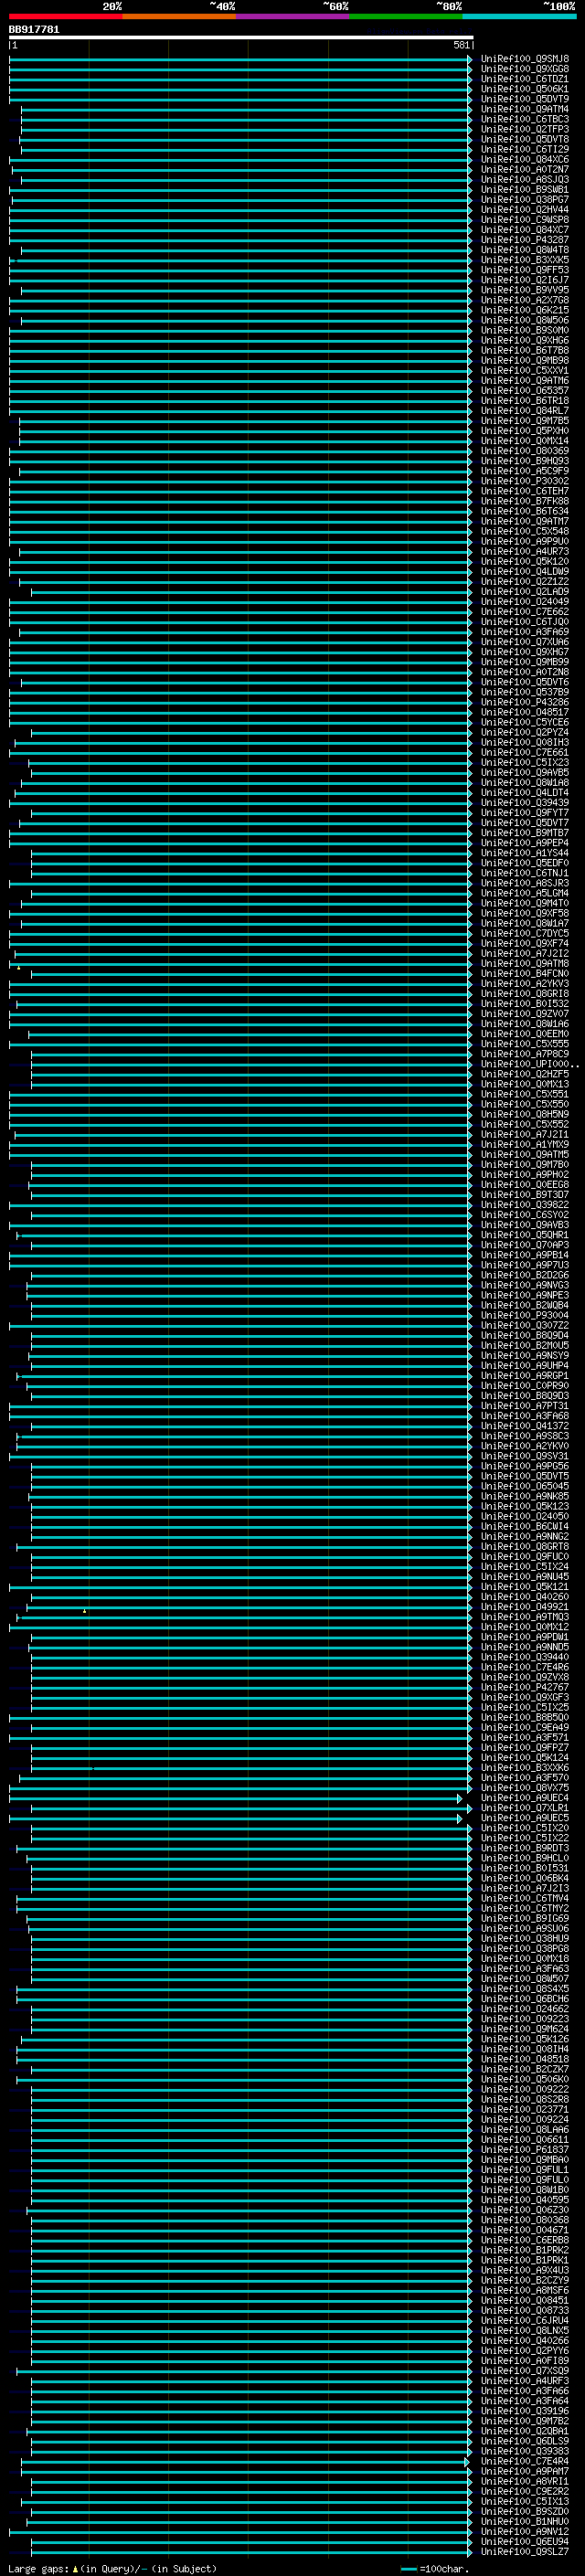Click the query name BB917781
This screenshot has height=2576, width=585.
coord(34,30)
